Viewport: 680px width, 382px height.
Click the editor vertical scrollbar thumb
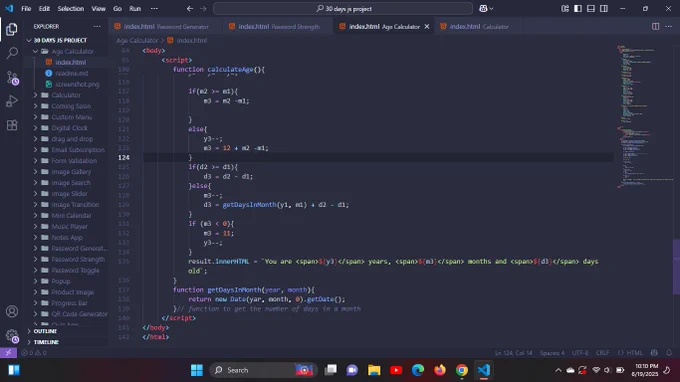click(x=677, y=267)
